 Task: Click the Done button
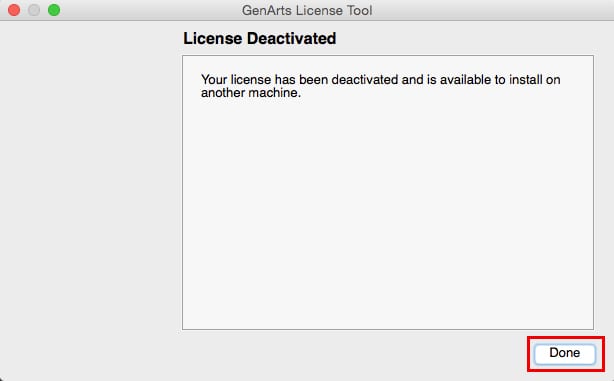point(565,353)
